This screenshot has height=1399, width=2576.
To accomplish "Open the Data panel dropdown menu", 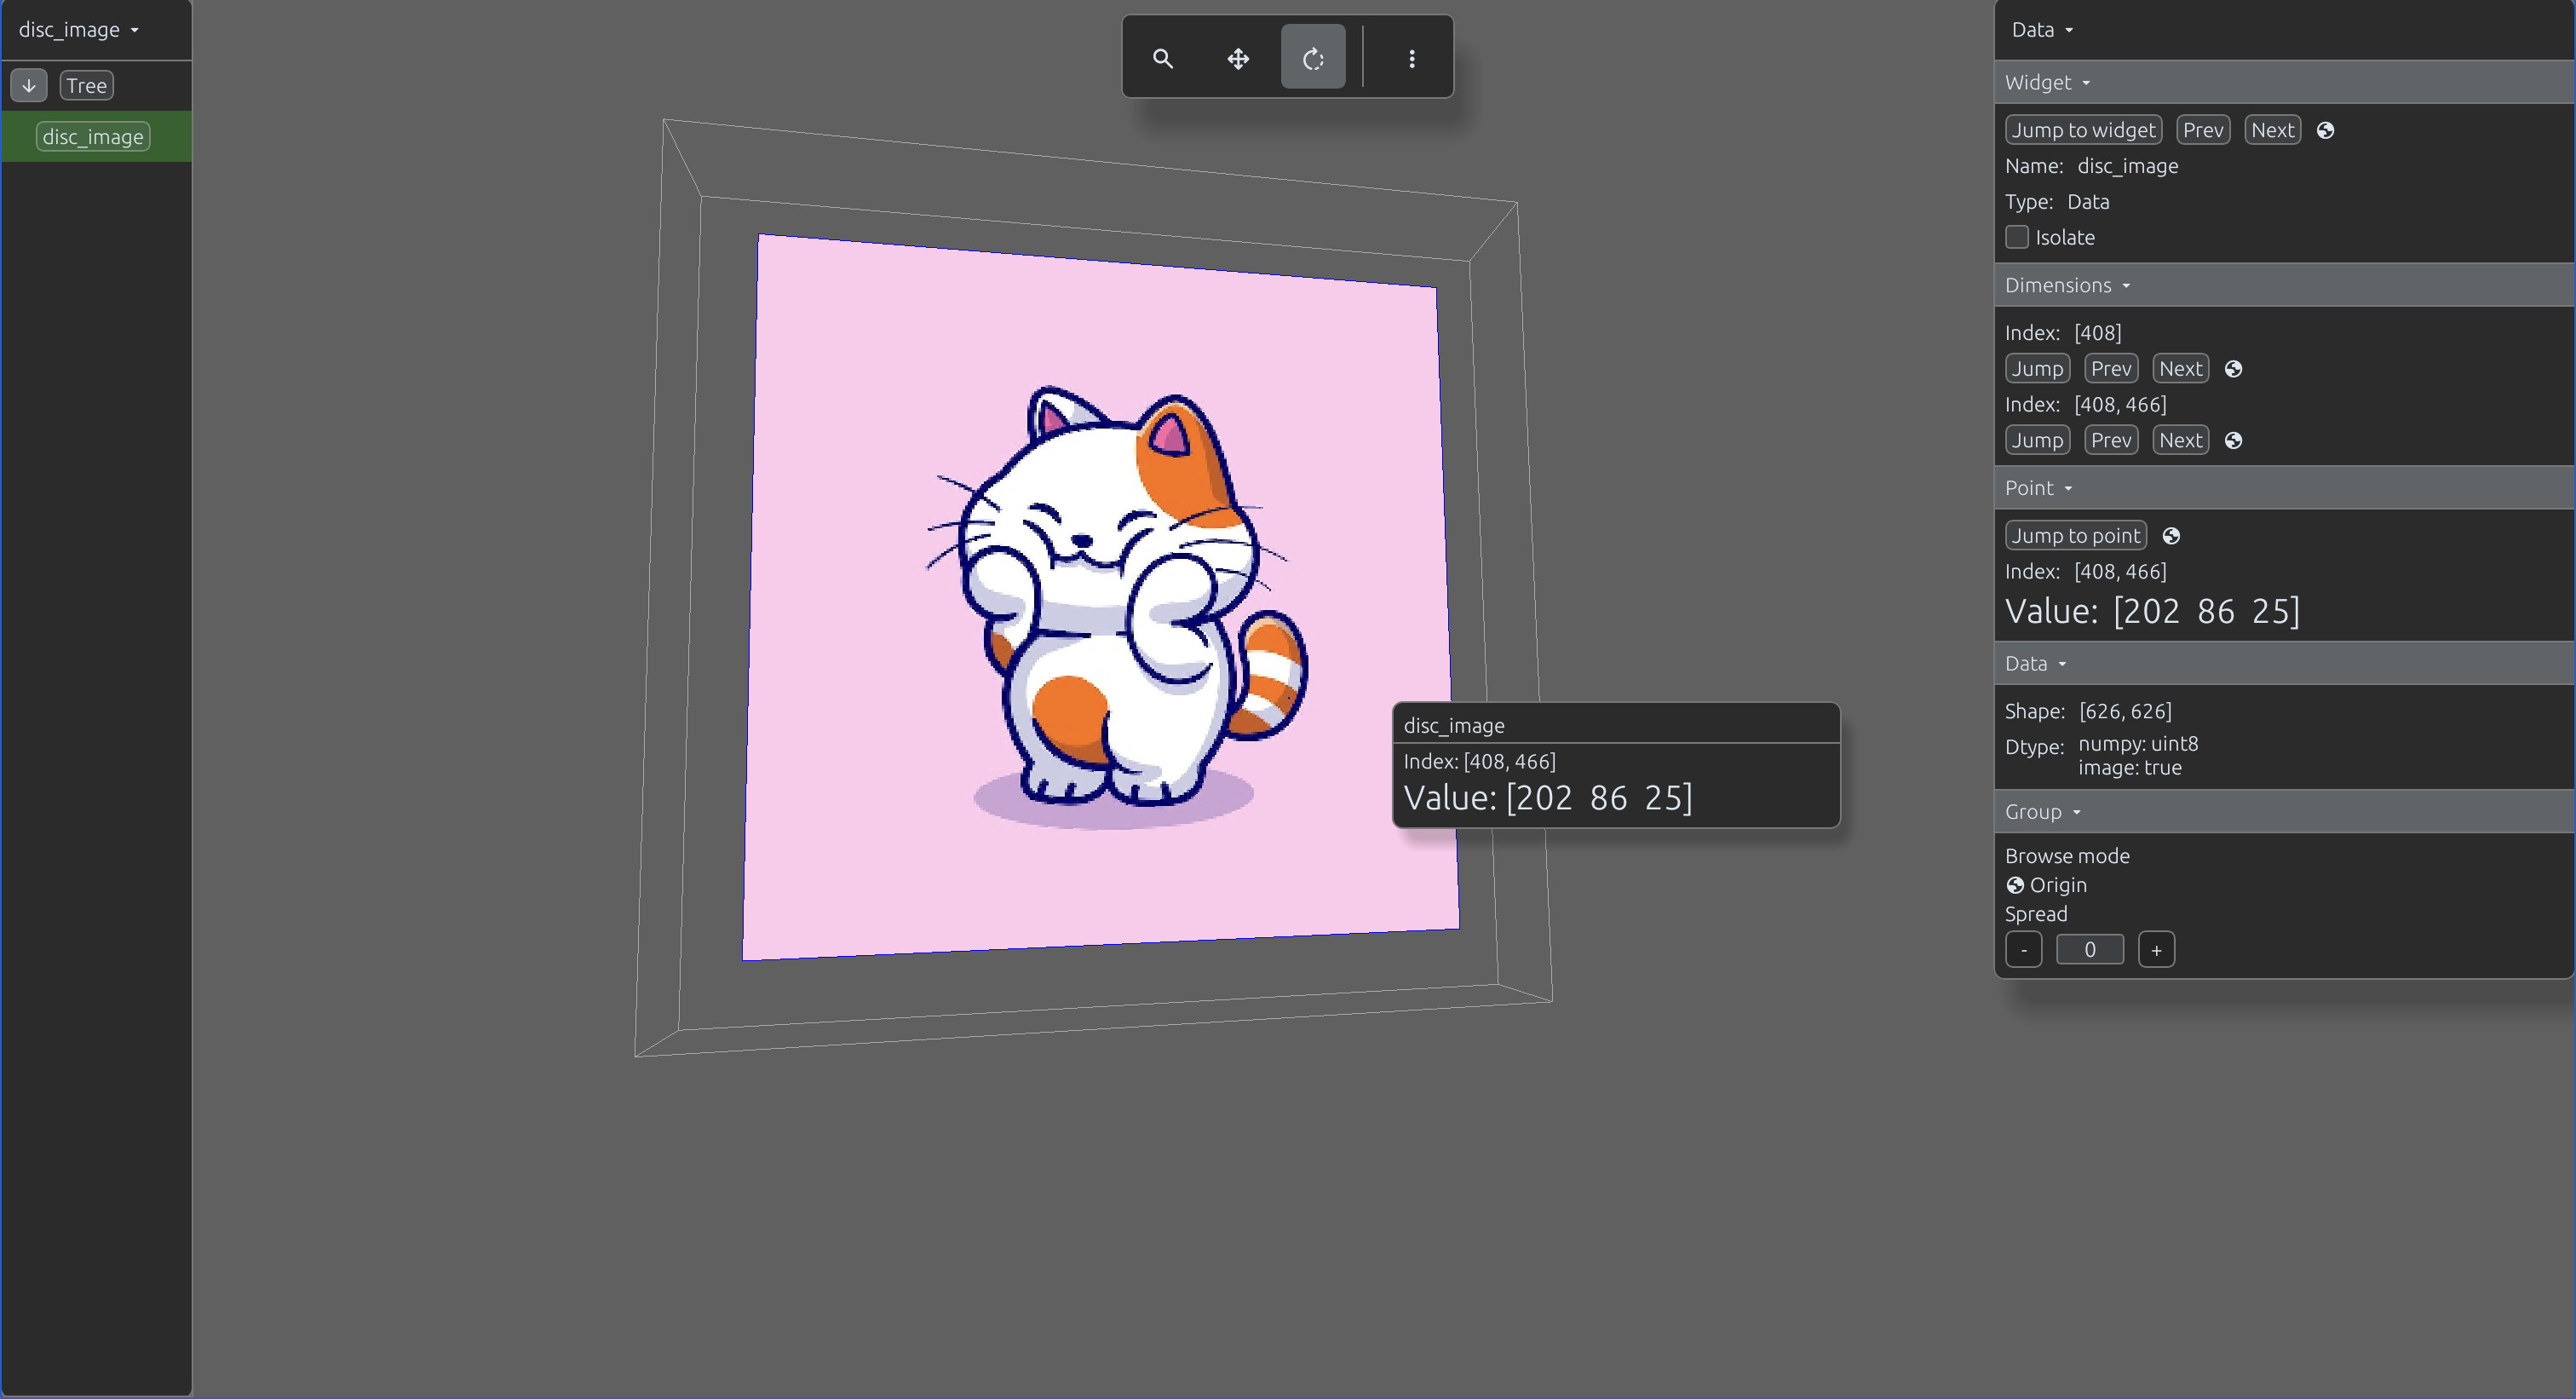I will tap(2042, 30).
